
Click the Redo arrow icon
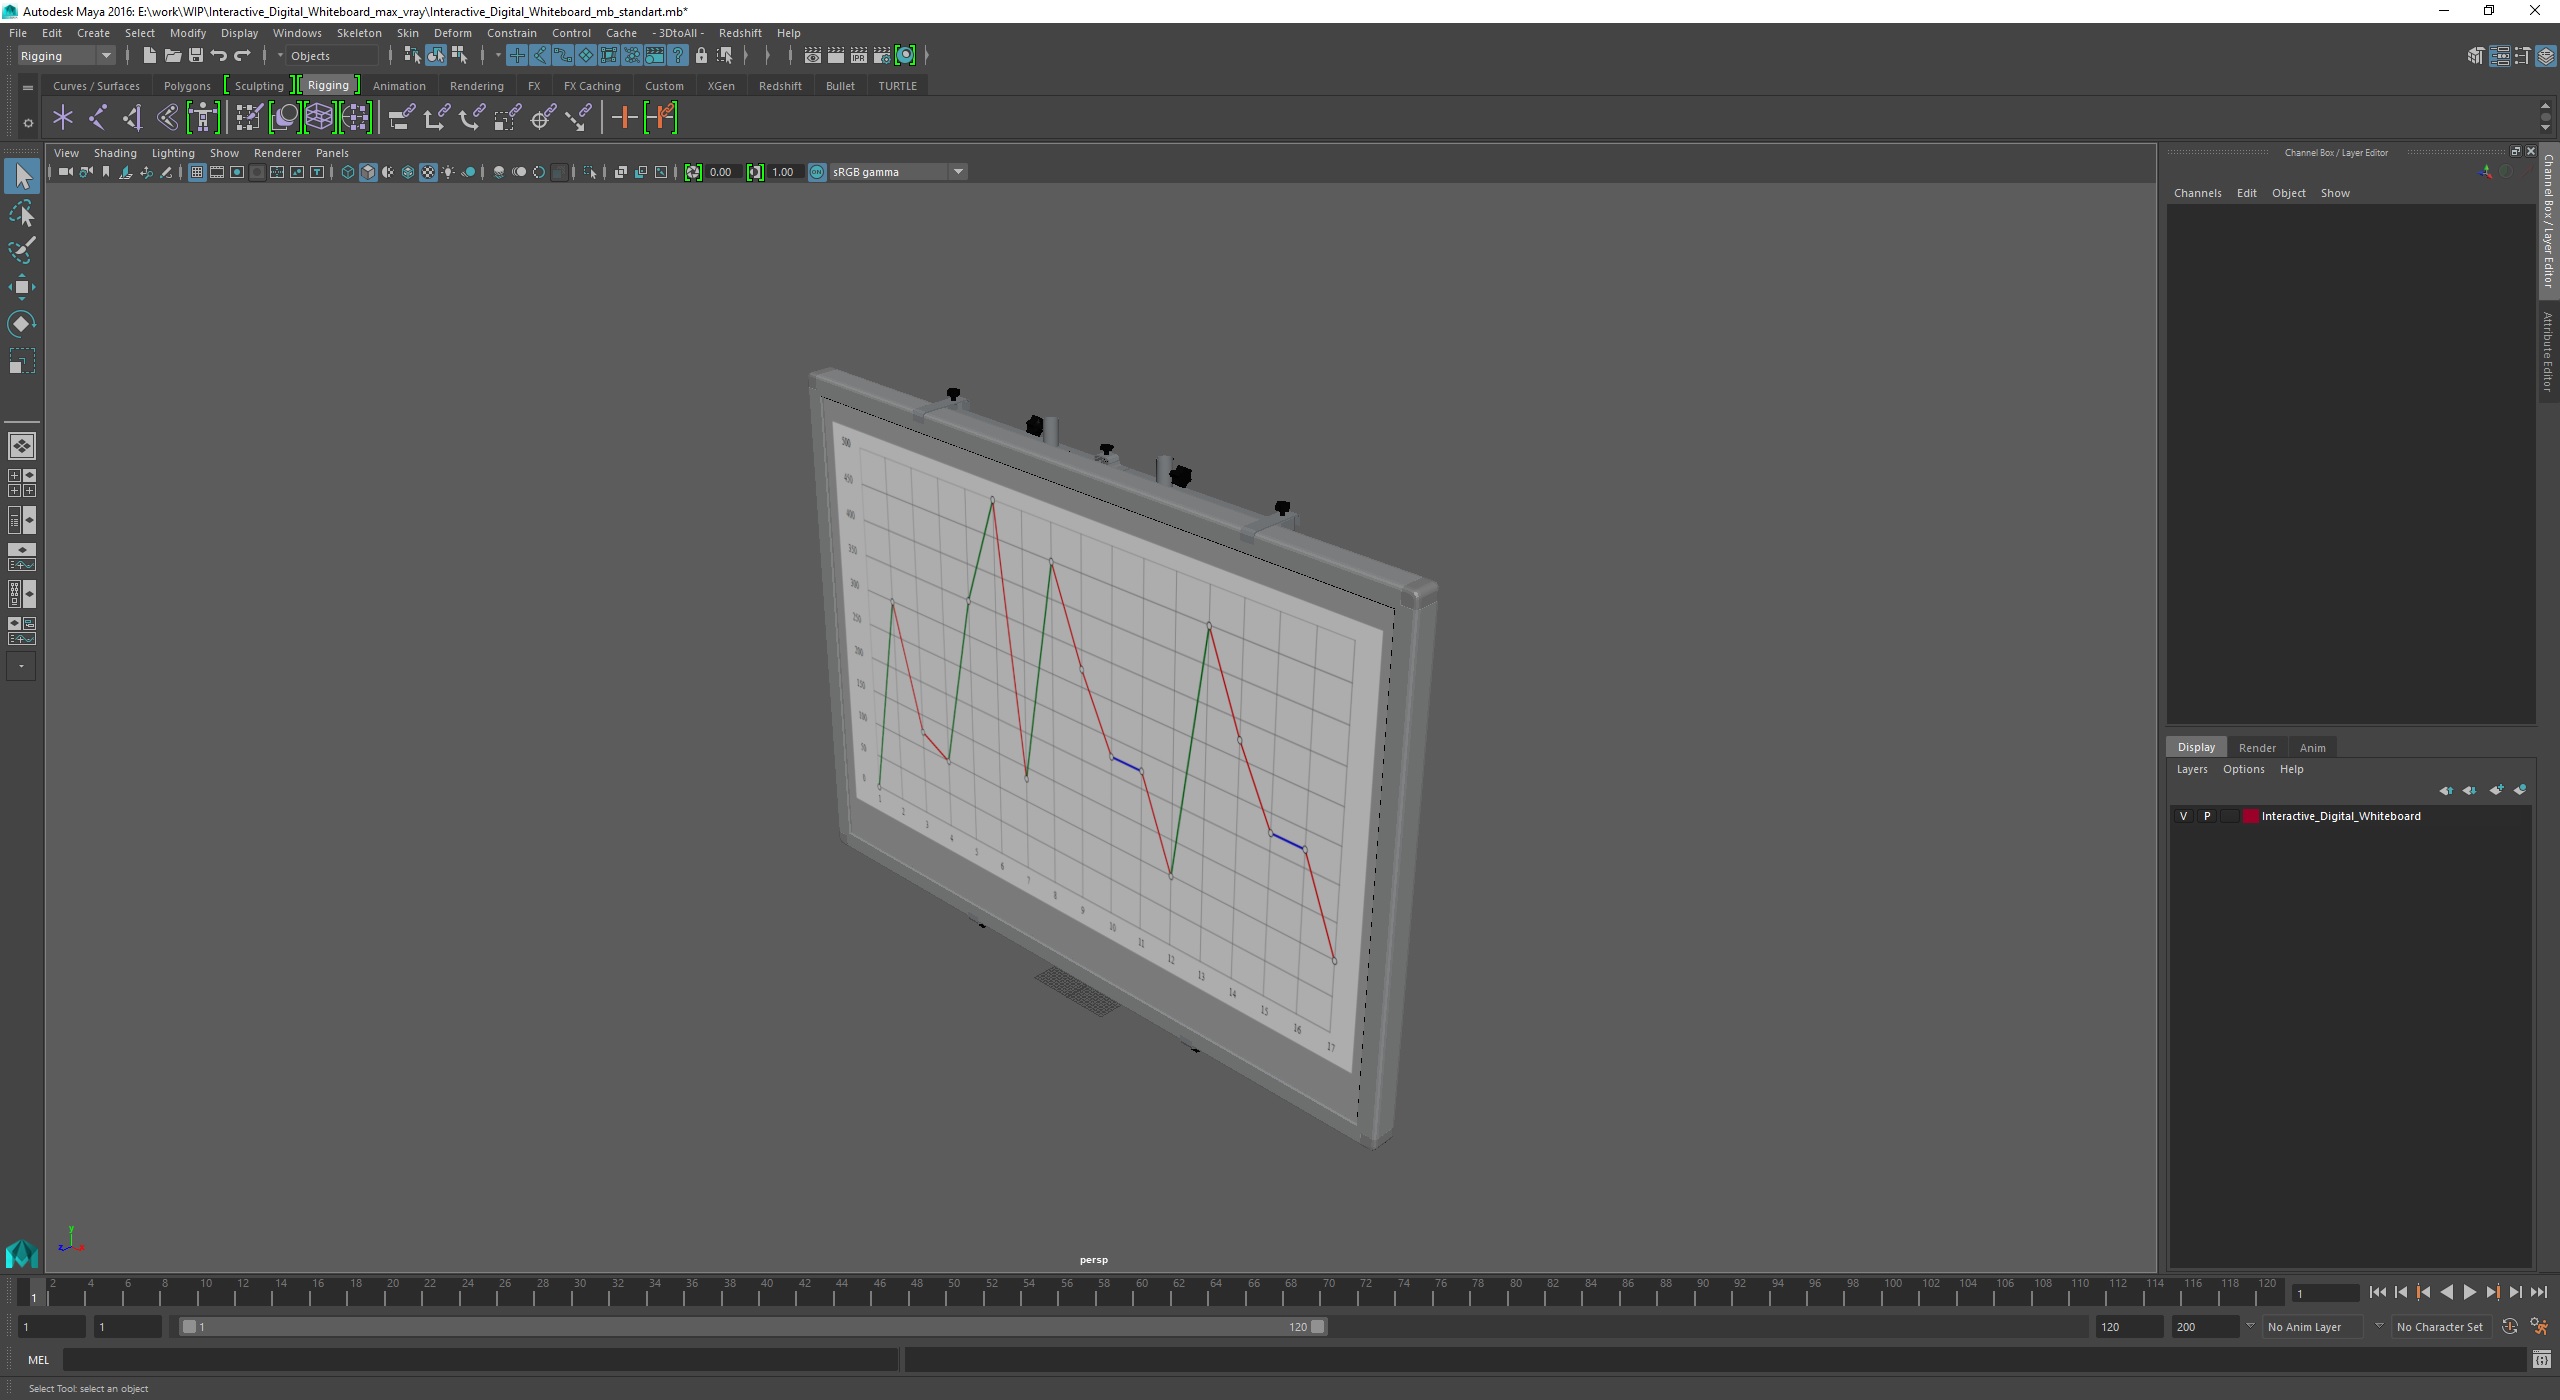pyautogui.click(x=242, y=56)
